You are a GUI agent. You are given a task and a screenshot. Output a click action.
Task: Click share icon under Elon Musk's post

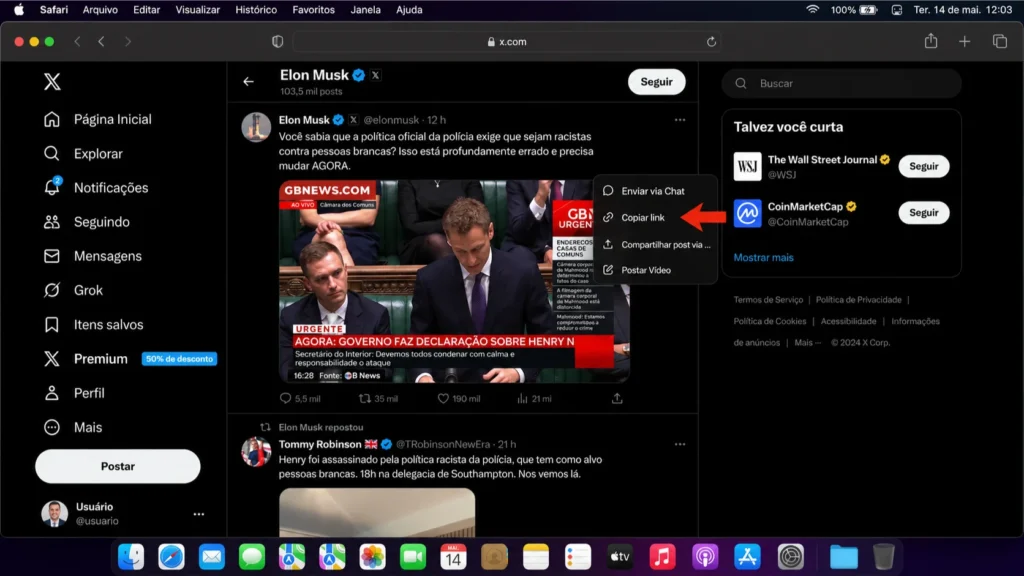coord(617,398)
